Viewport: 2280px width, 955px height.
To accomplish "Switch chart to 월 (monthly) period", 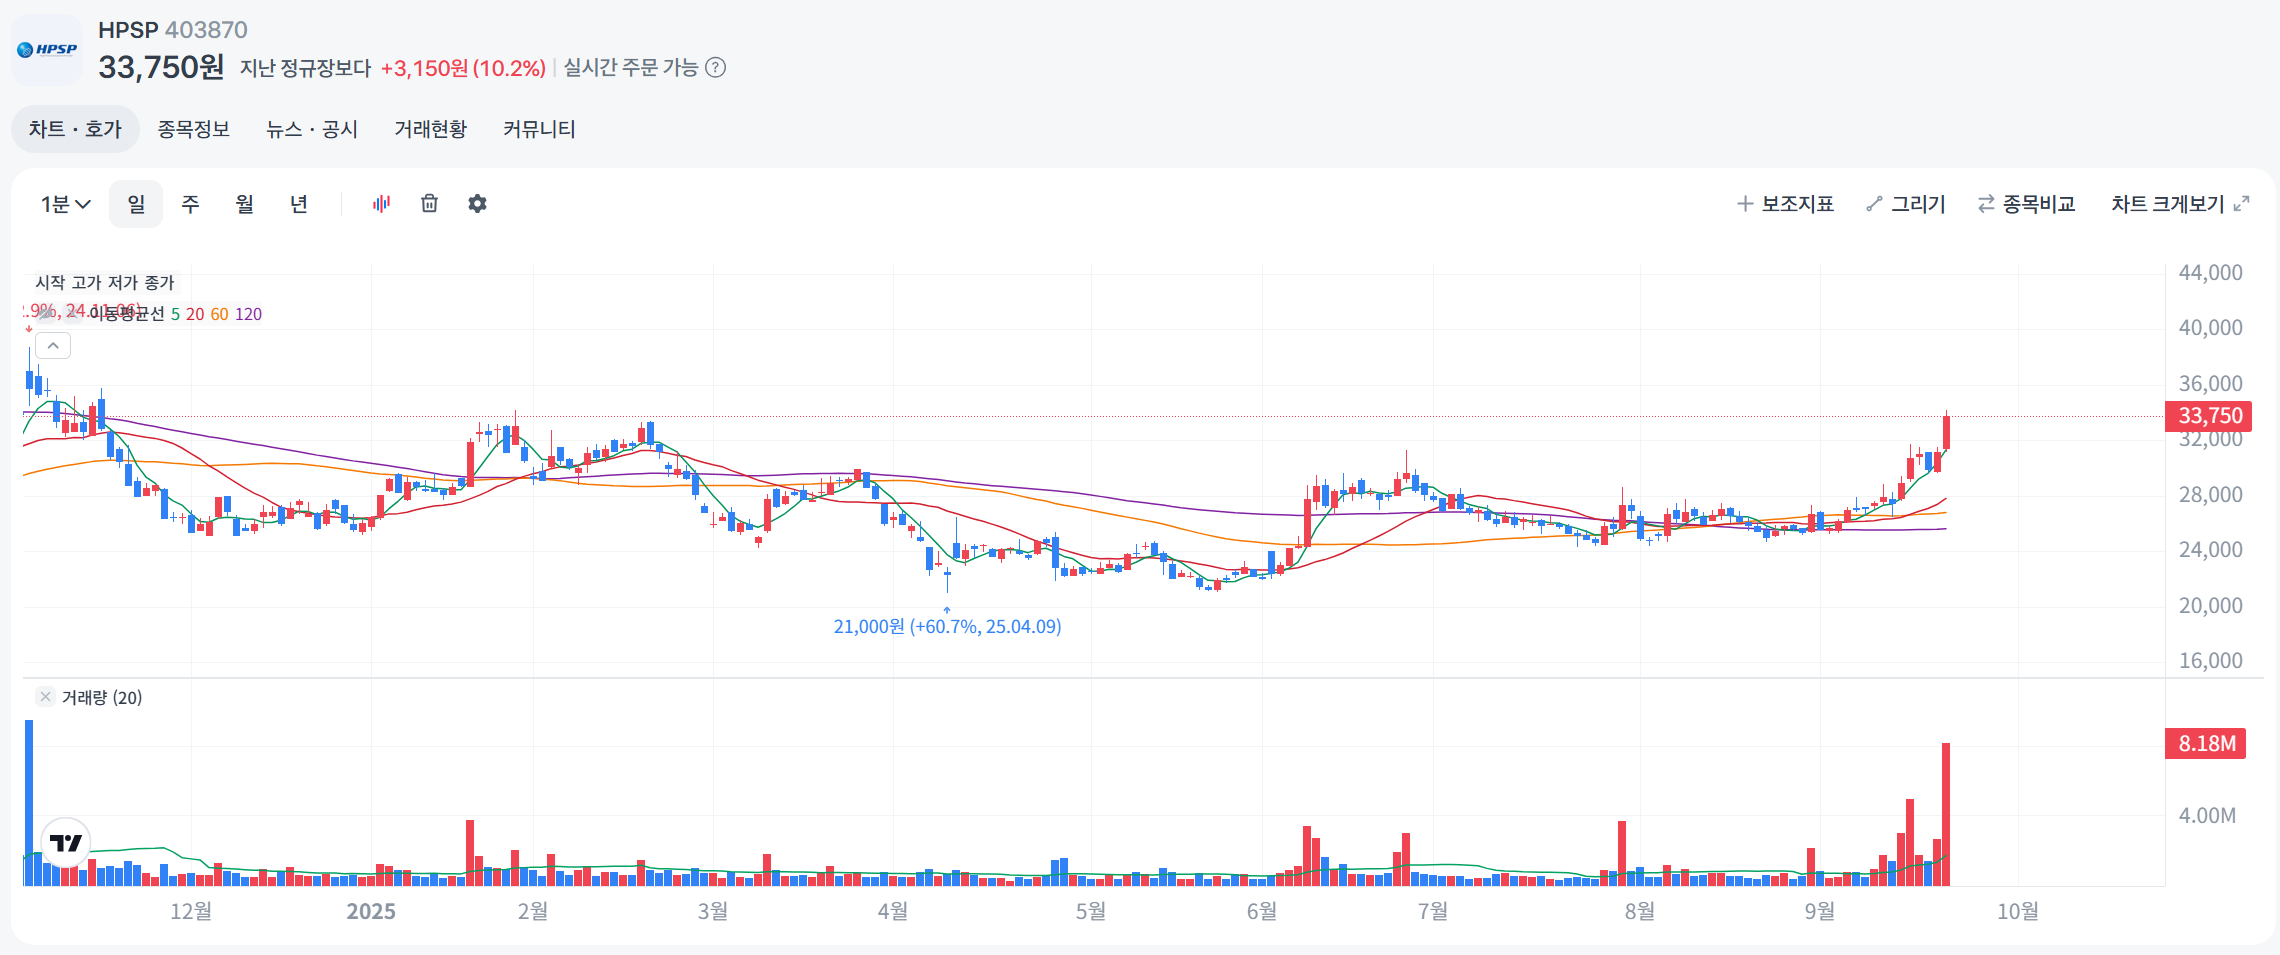I will [x=244, y=204].
